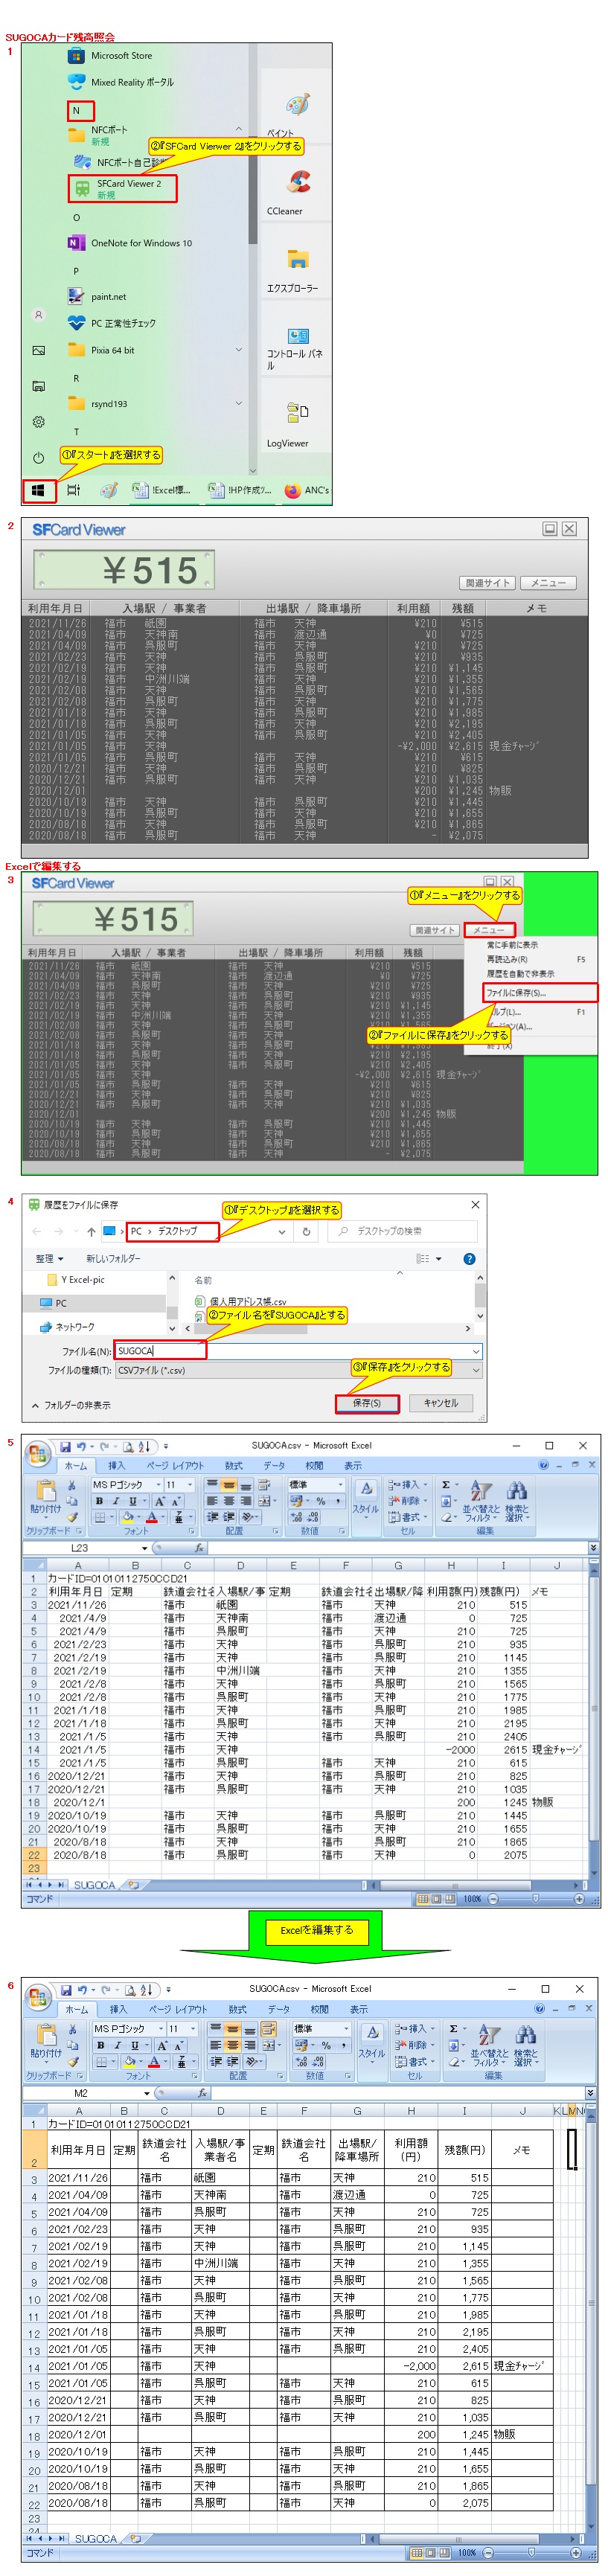Click 新しいフォルダー in the save dialog
The width and height of the screenshot is (608, 2576).
tap(113, 1259)
